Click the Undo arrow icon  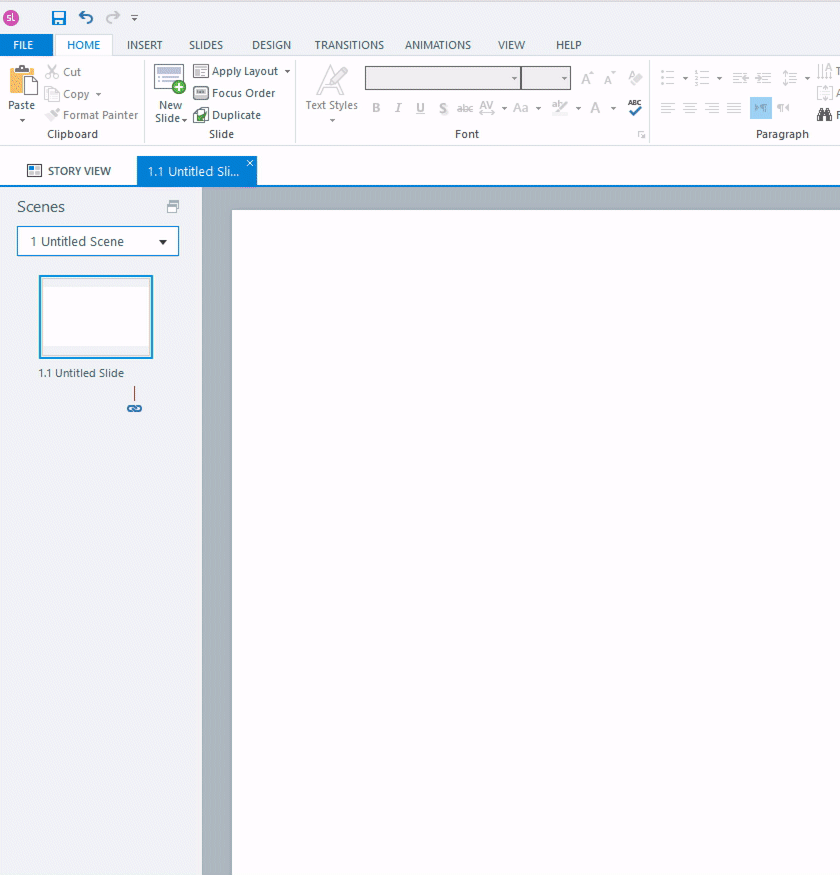click(86, 17)
